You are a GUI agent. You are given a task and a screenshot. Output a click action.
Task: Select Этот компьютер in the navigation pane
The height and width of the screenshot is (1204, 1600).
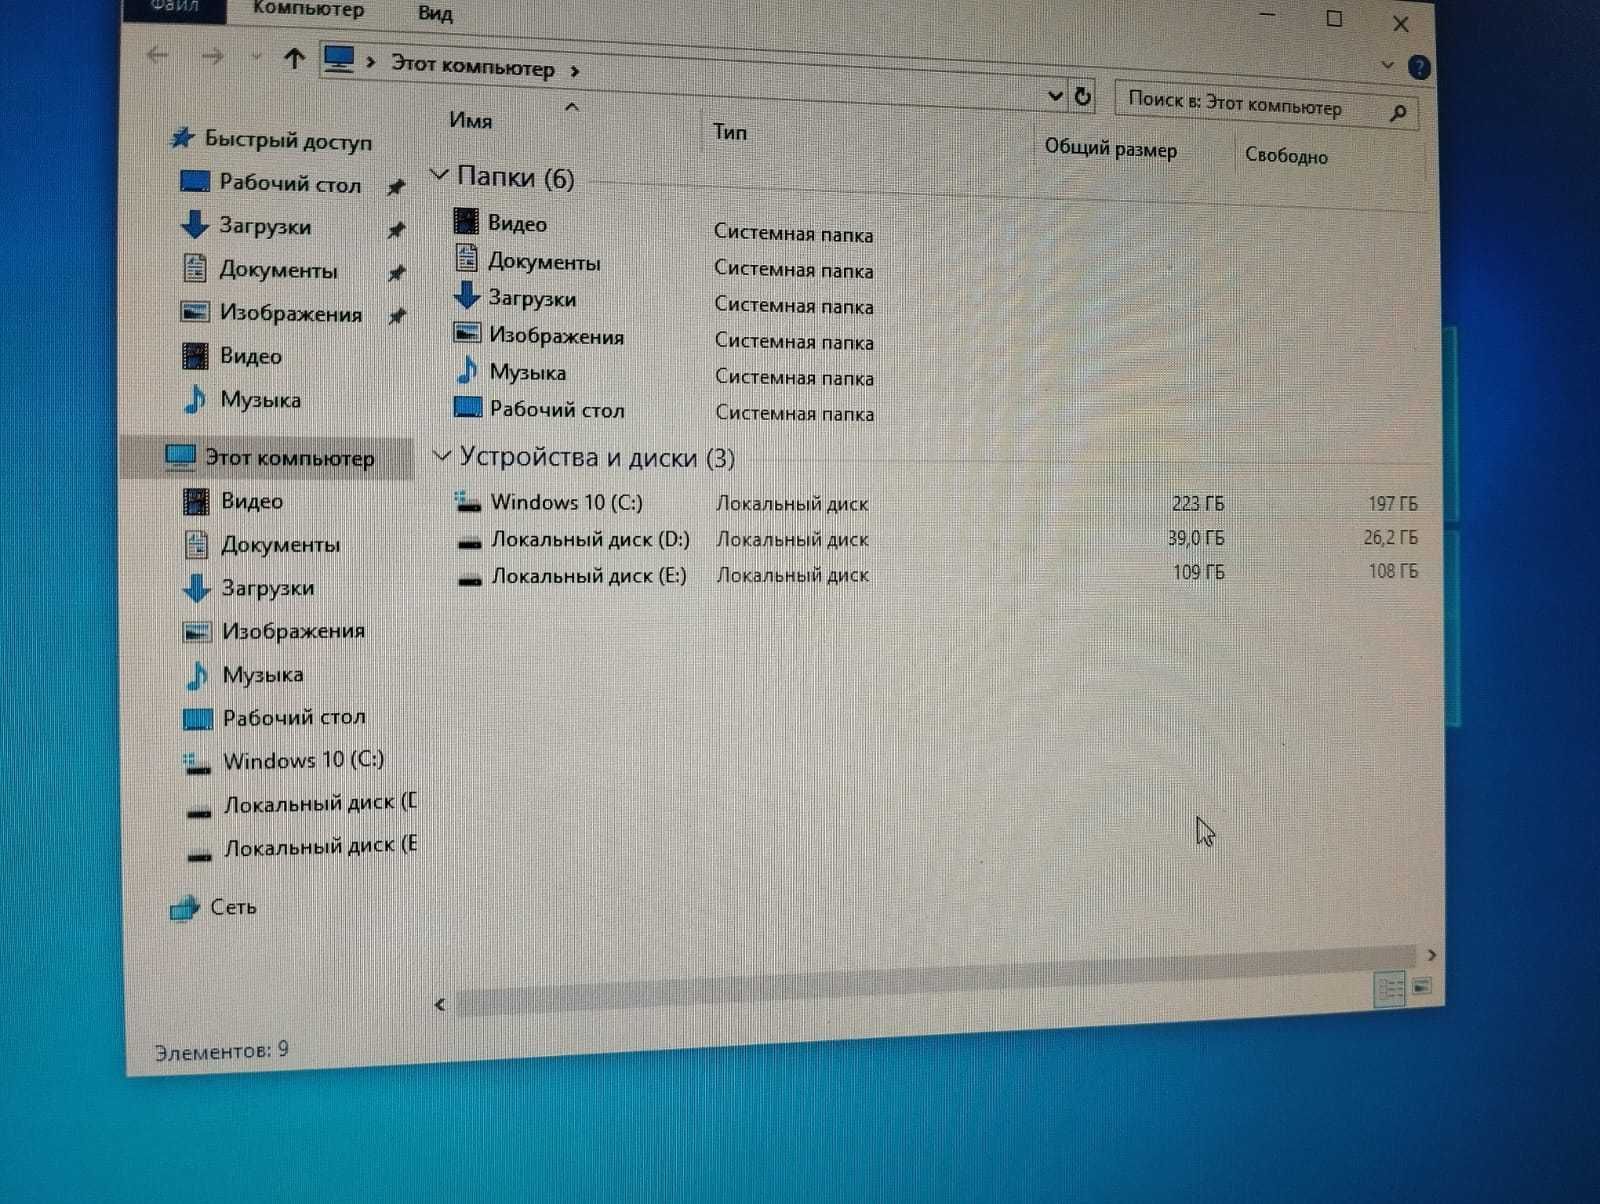[x=289, y=458]
